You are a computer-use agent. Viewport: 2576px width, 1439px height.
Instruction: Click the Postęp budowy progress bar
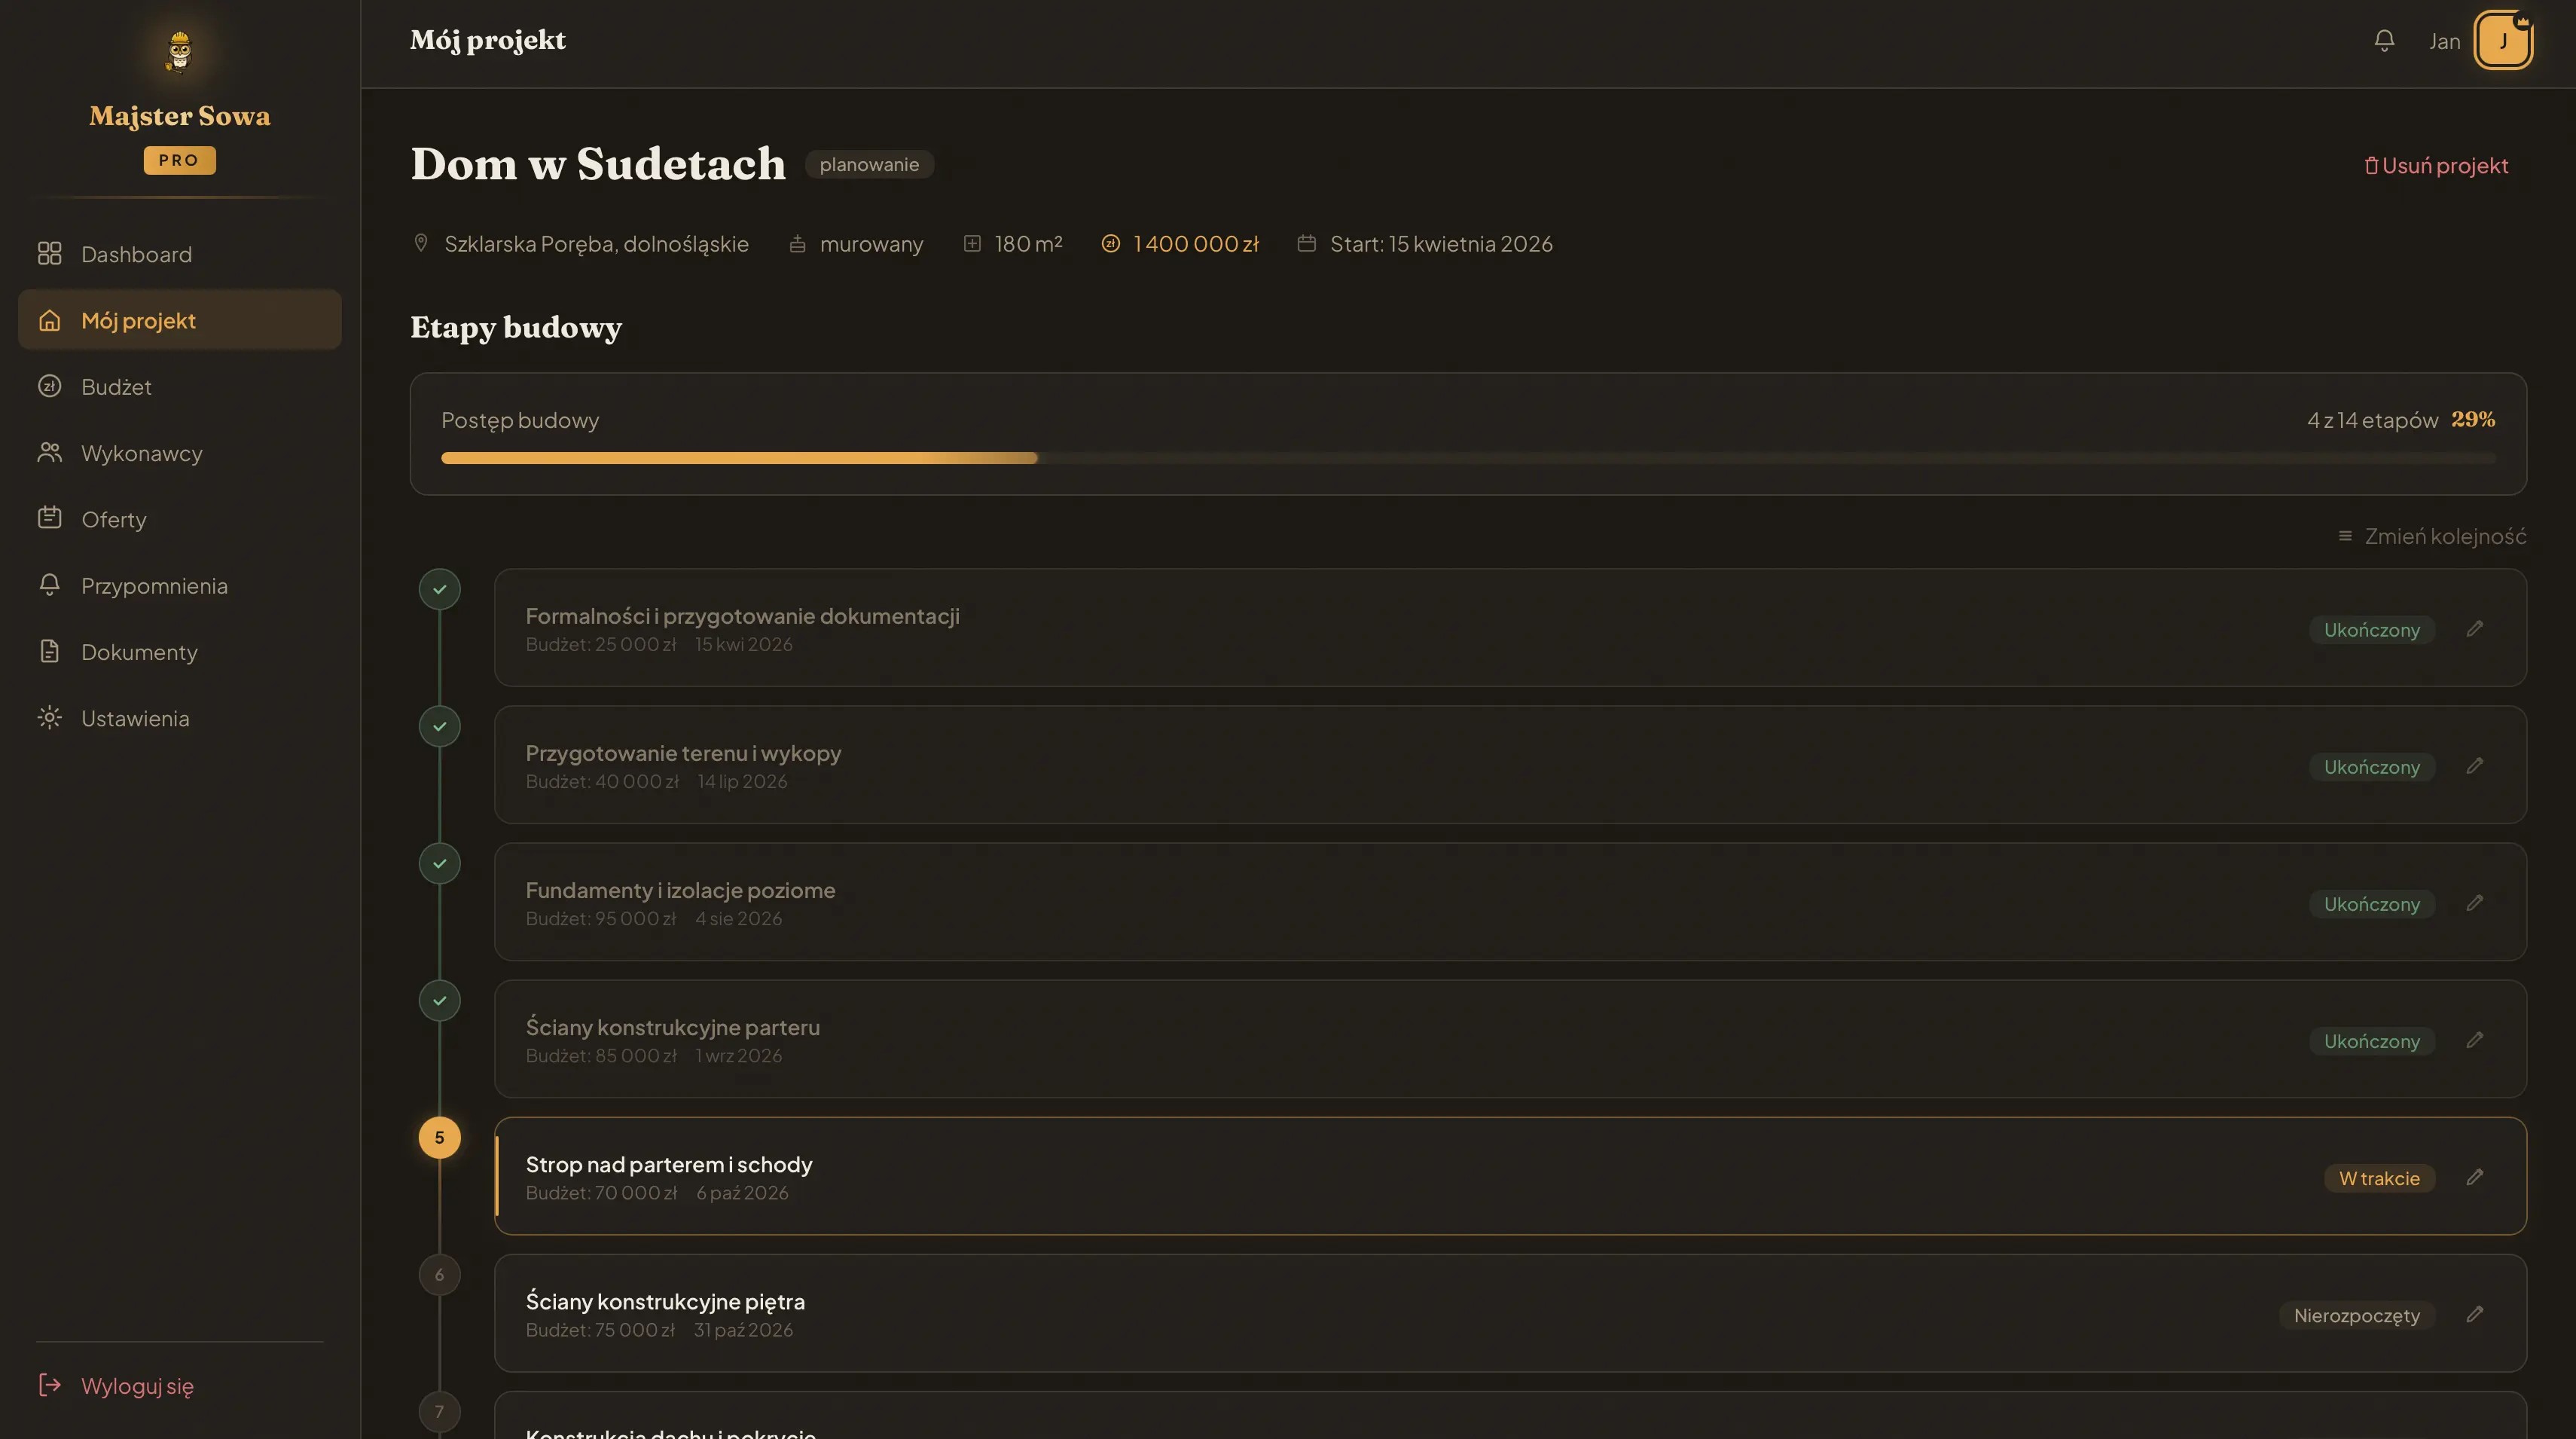tap(1468, 458)
